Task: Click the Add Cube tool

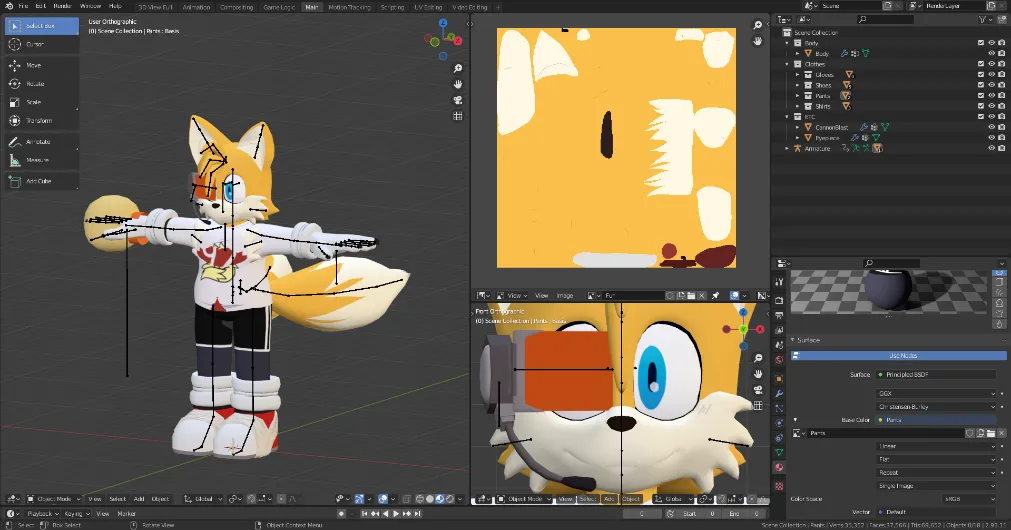Action: [40, 181]
